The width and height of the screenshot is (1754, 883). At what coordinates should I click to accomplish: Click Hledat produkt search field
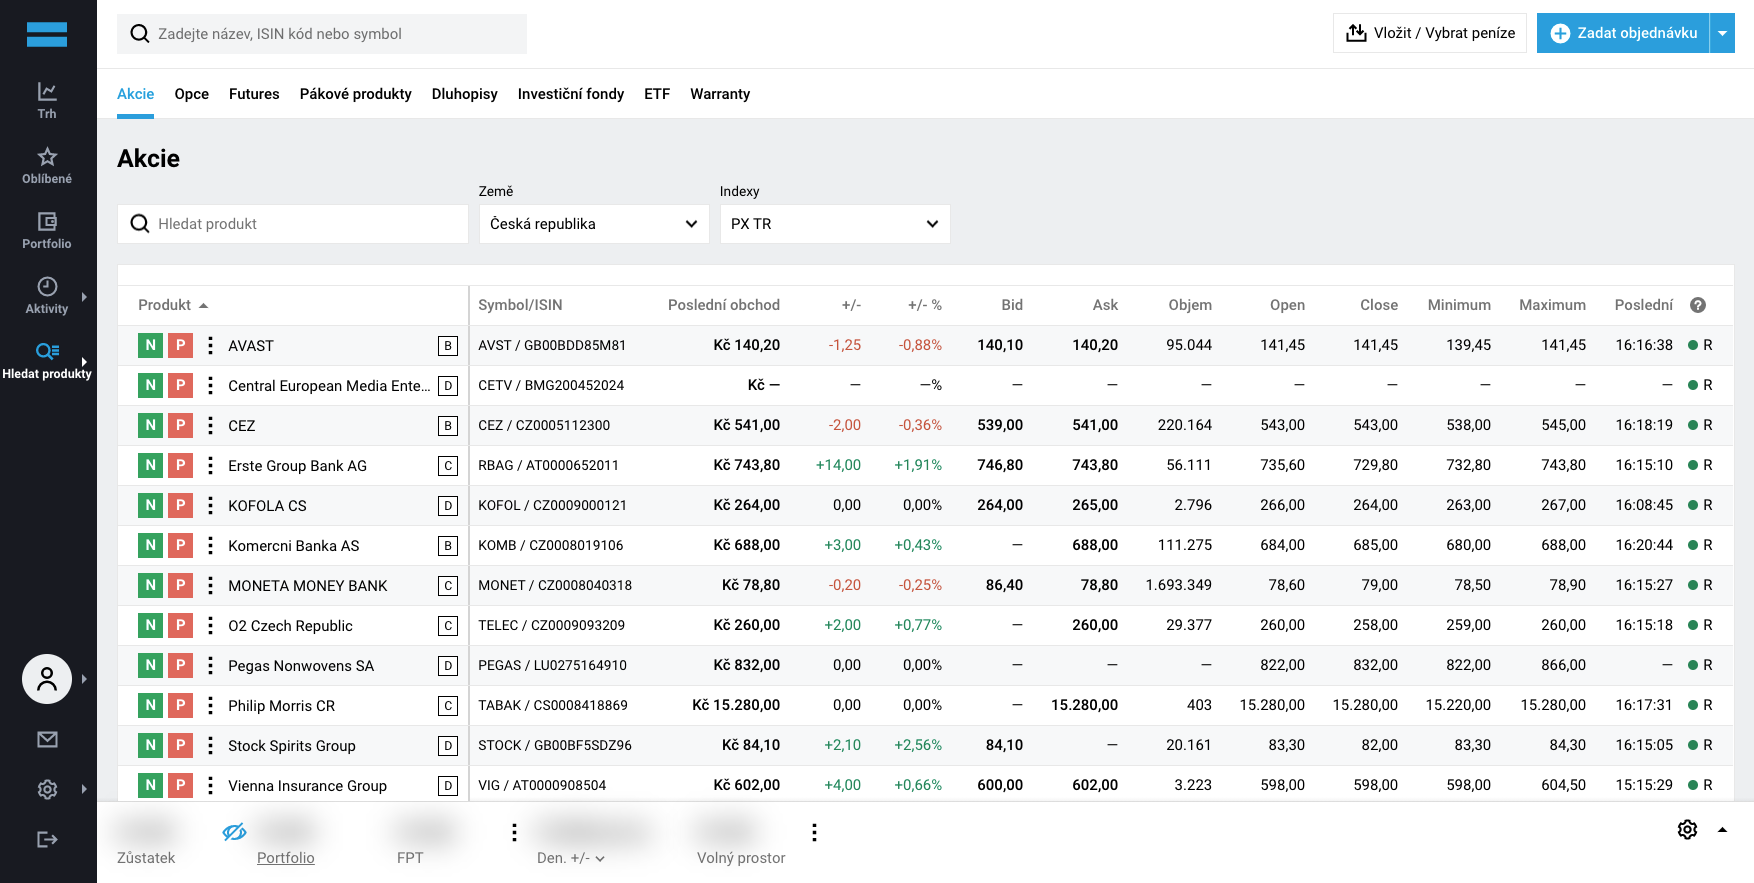293,224
